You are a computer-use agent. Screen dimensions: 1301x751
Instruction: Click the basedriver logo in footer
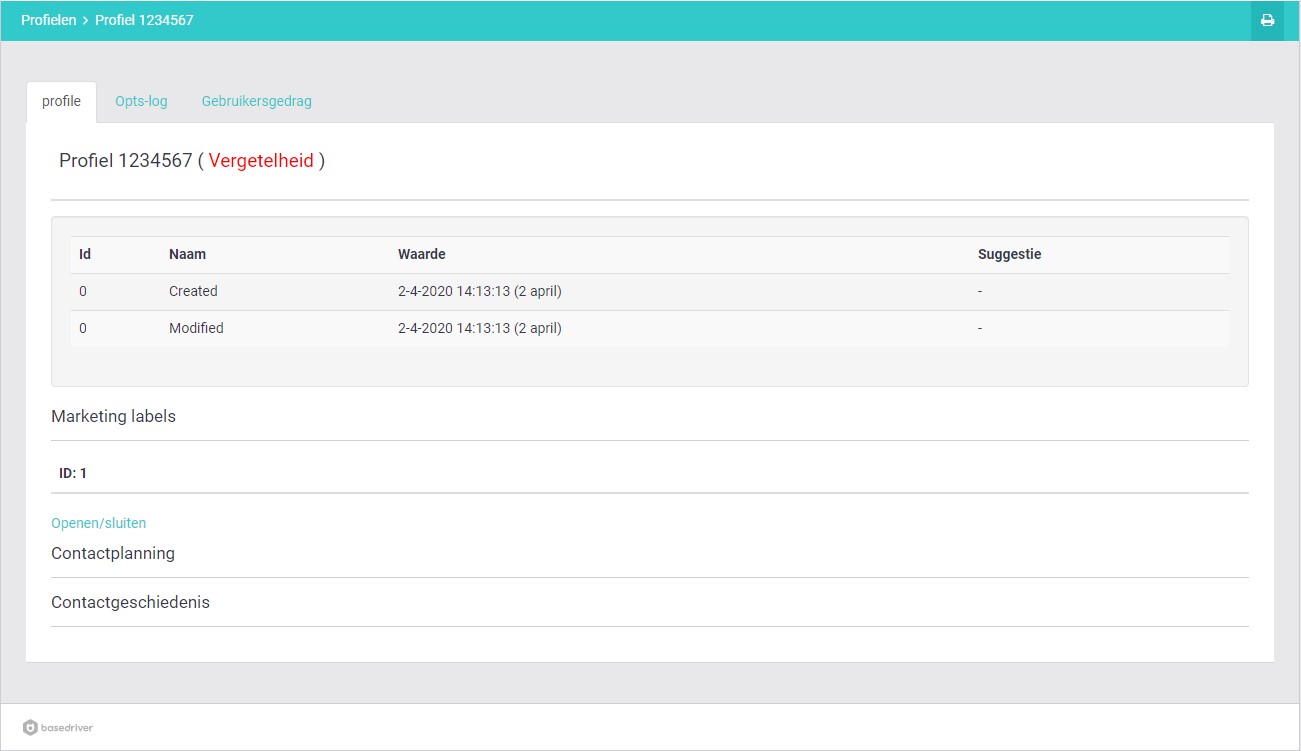[x=58, y=728]
